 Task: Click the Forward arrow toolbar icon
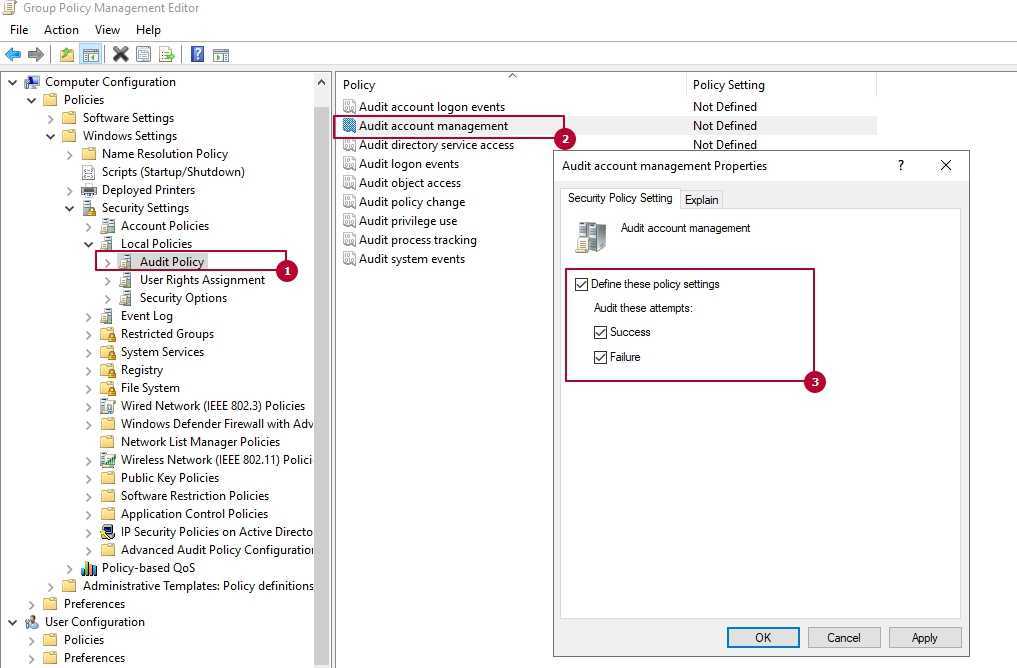point(36,54)
